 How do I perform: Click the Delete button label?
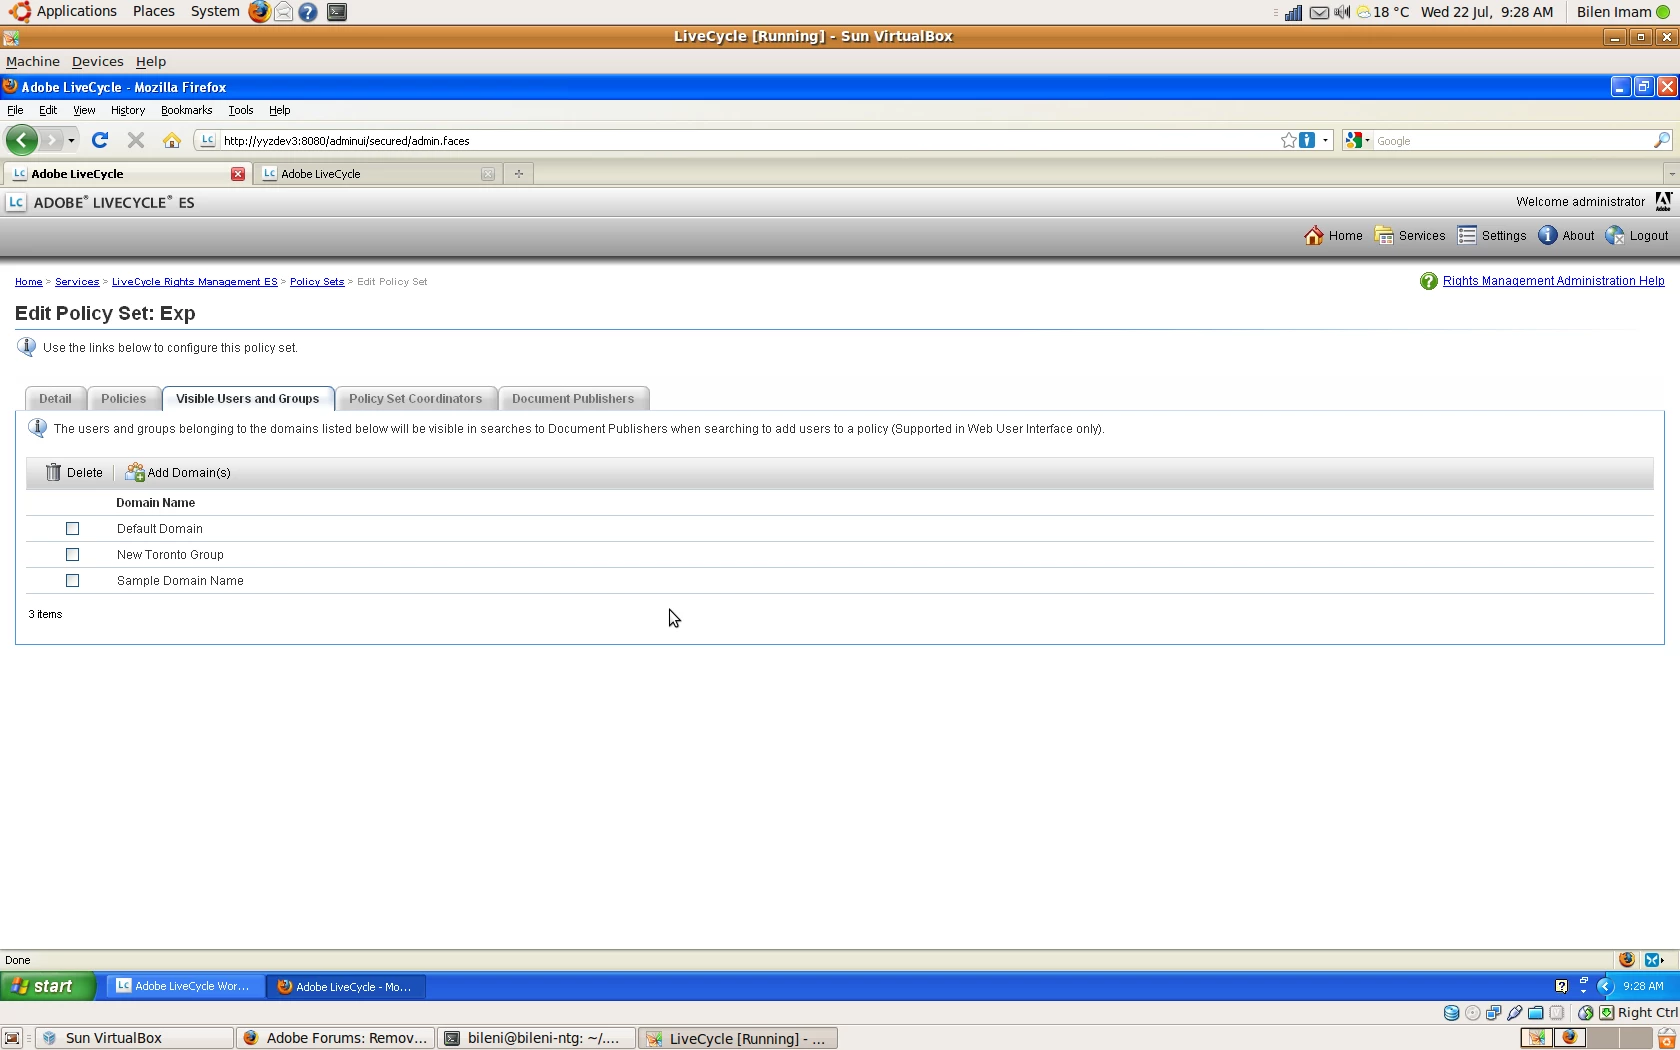pyautogui.click(x=85, y=473)
